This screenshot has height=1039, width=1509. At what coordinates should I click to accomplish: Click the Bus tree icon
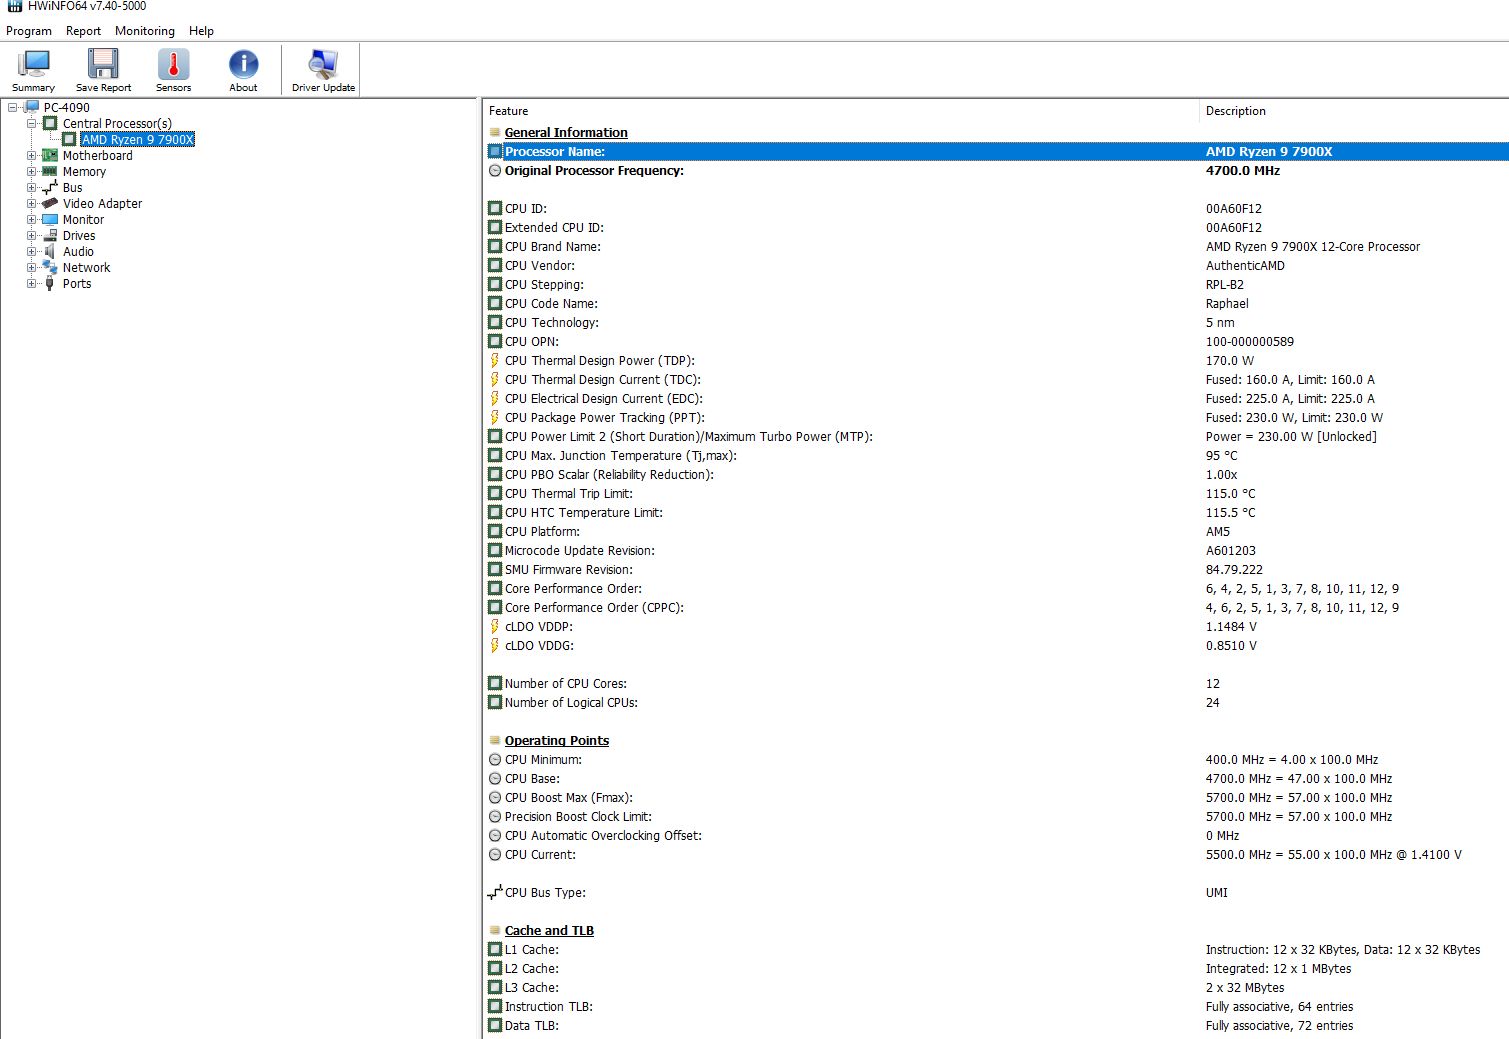tap(50, 187)
